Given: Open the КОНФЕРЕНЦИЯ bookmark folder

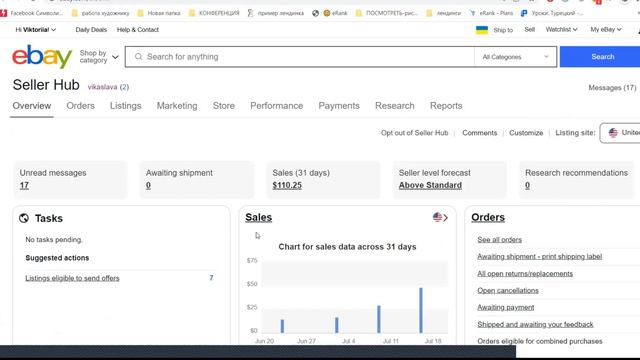Looking at the screenshot, I should (x=214, y=13).
